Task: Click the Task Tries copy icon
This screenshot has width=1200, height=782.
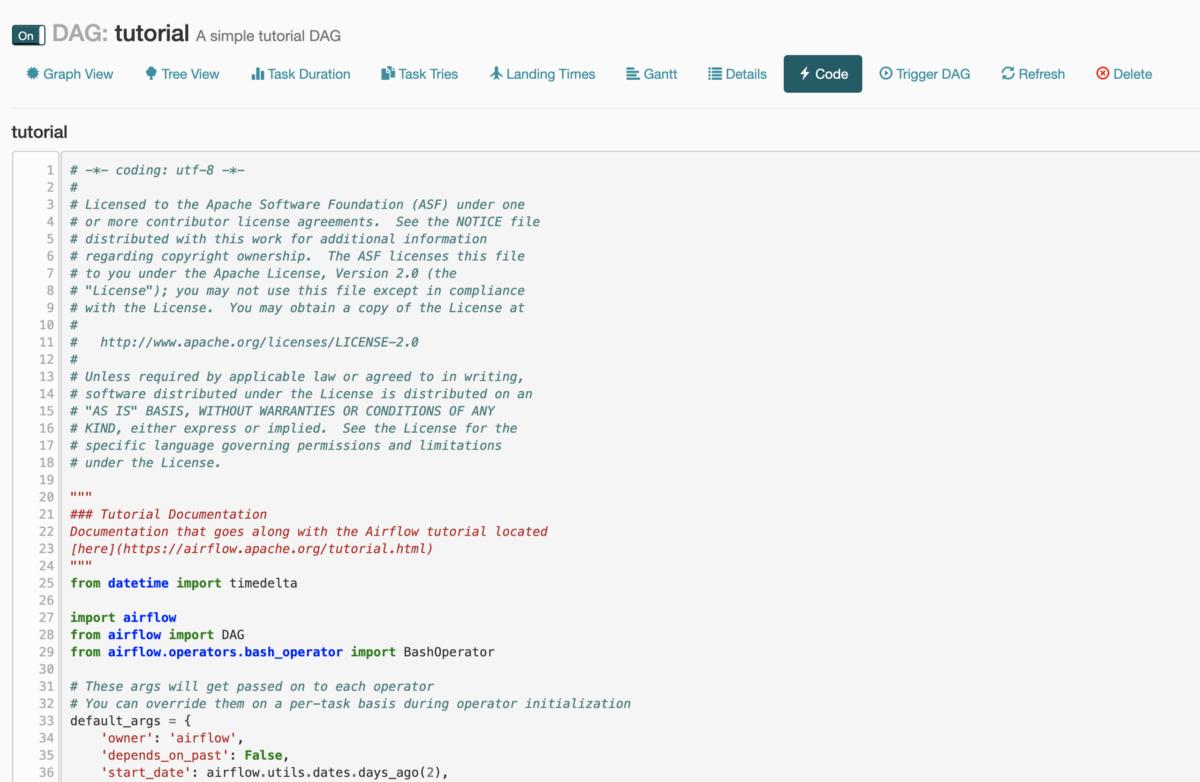Action: [x=388, y=74]
